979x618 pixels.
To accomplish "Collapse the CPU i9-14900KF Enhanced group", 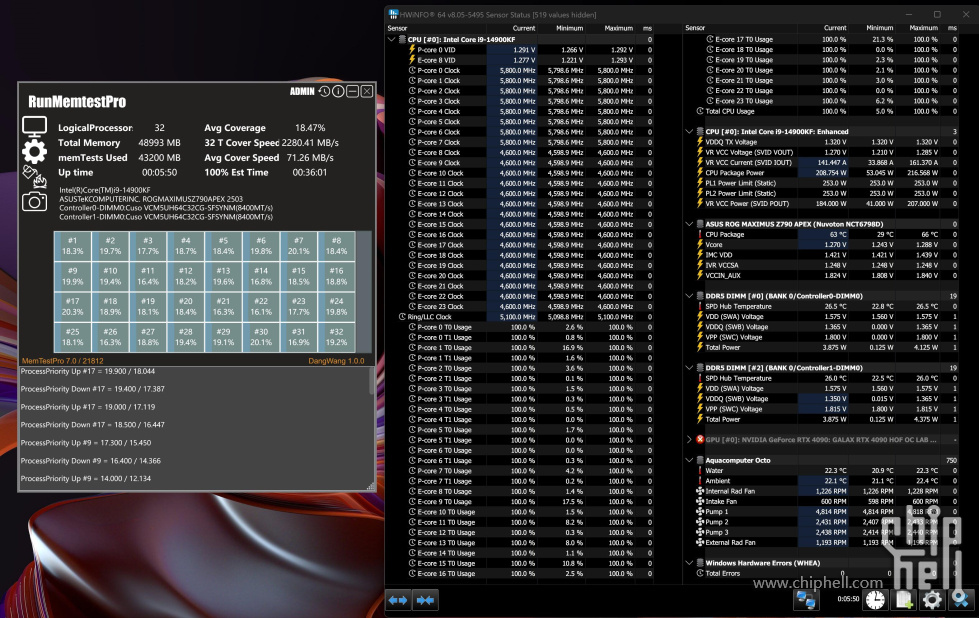I will [x=689, y=132].
